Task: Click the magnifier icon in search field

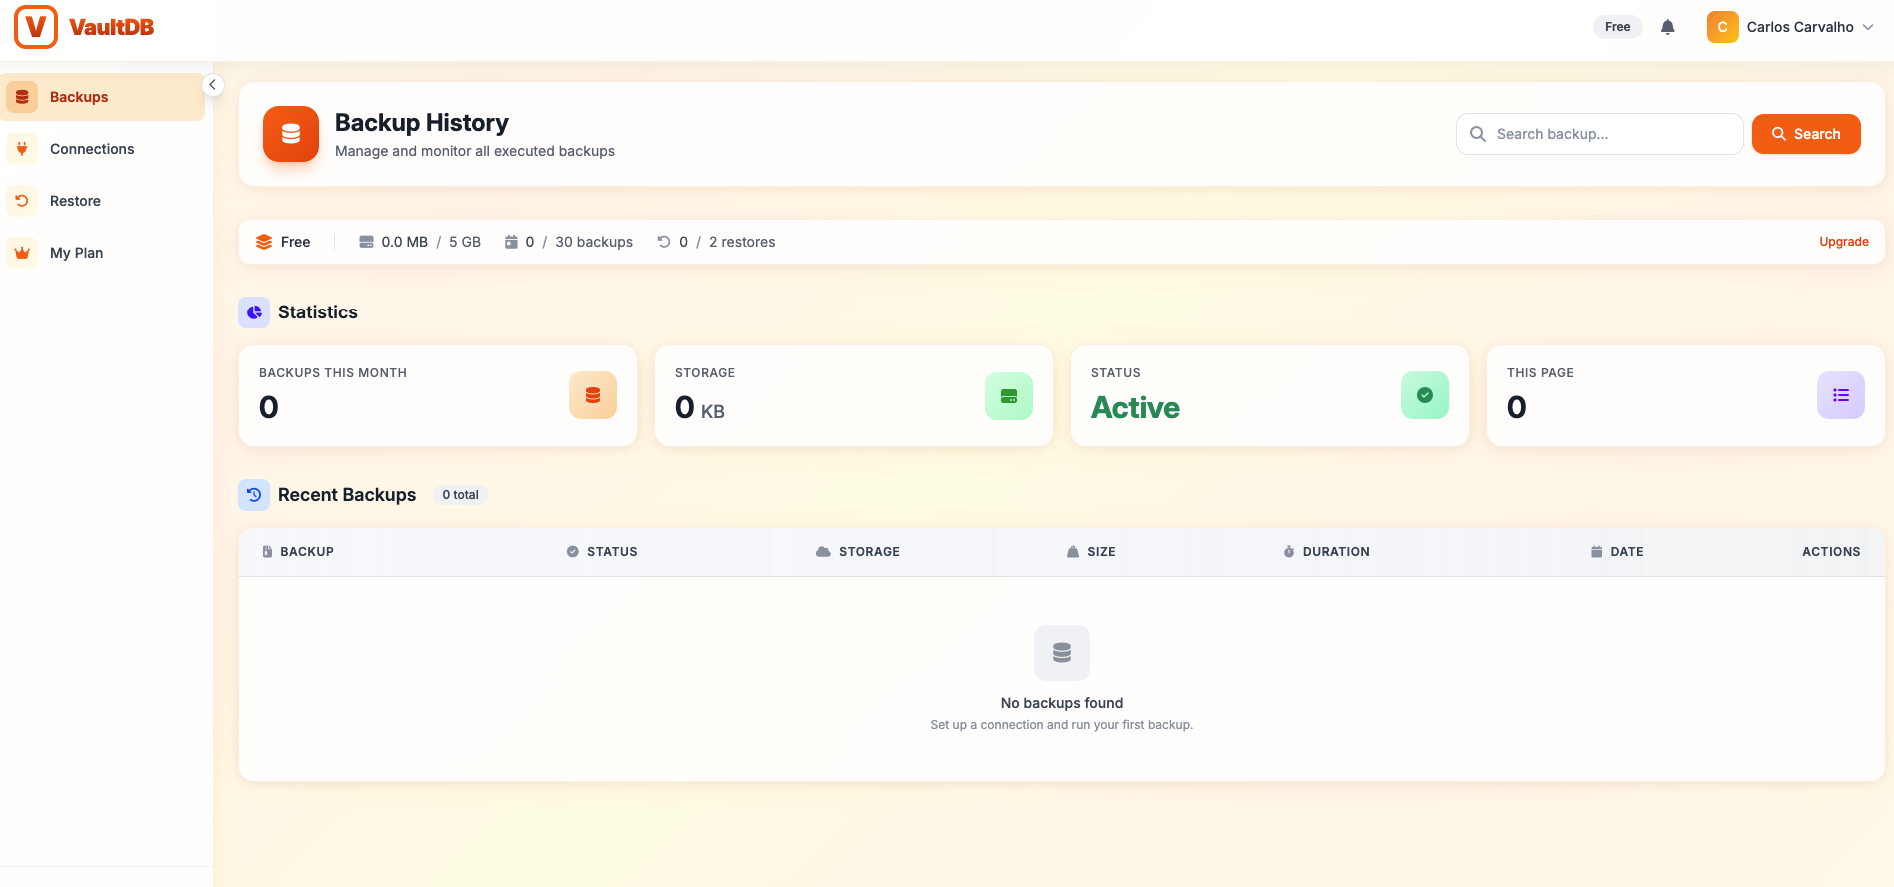Action: click(x=1477, y=134)
